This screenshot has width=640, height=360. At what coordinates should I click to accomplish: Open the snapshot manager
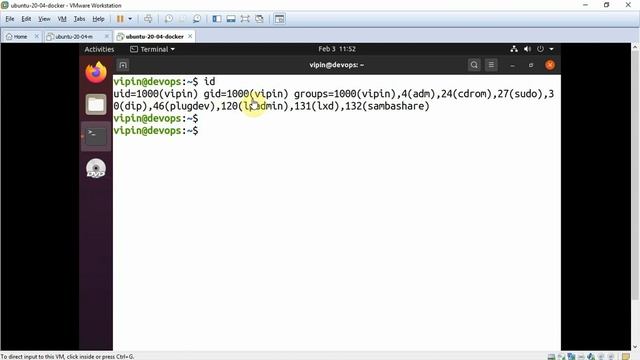pos(197,19)
